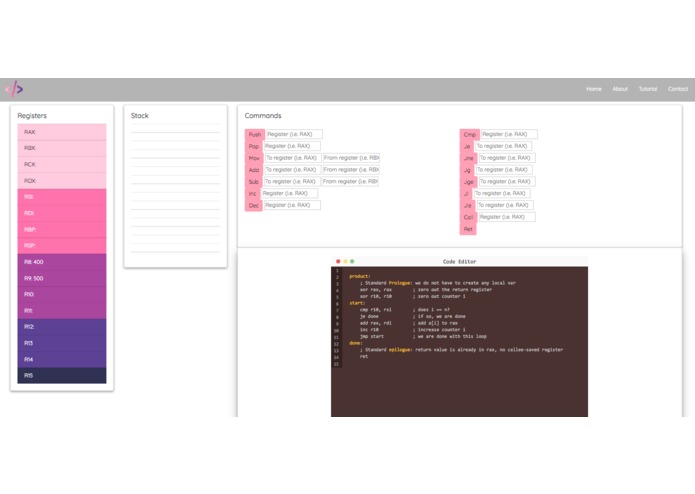Select the RAX register row
The height and width of the screenshot is (494, 695).
pos(62,132)
